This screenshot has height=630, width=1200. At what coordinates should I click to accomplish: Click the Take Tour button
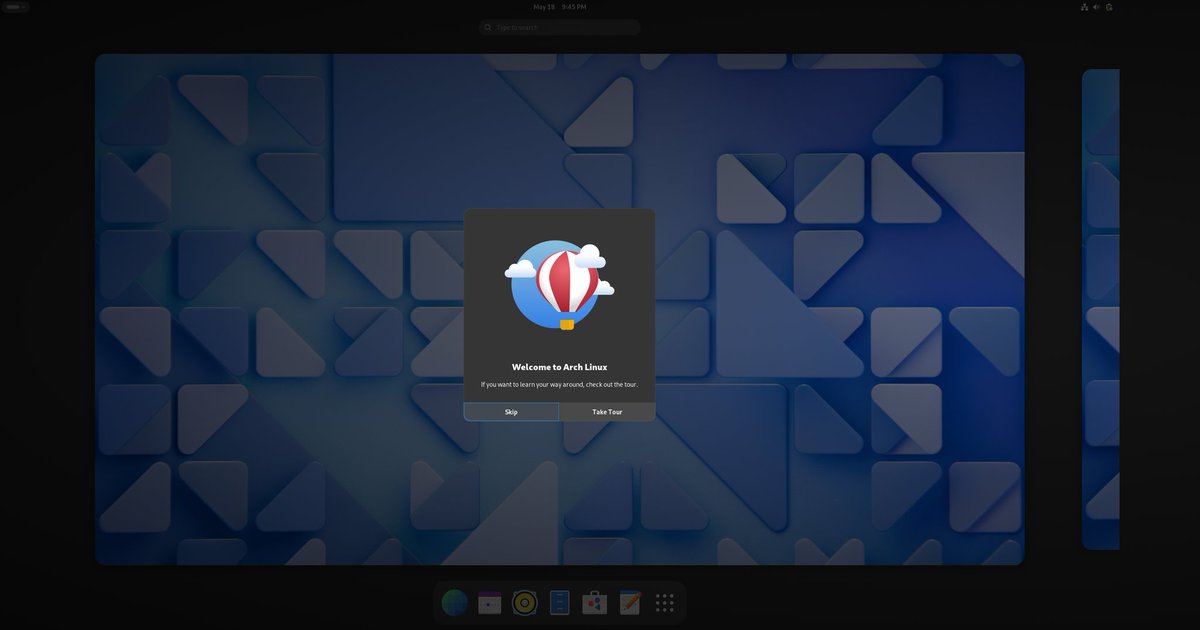607,412
